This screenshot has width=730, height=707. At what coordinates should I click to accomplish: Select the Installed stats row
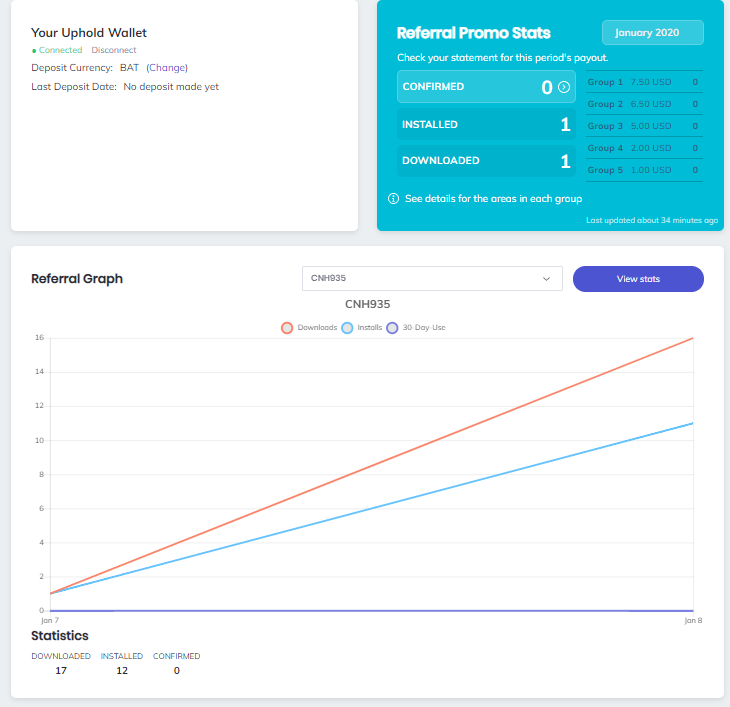point(485,125)
